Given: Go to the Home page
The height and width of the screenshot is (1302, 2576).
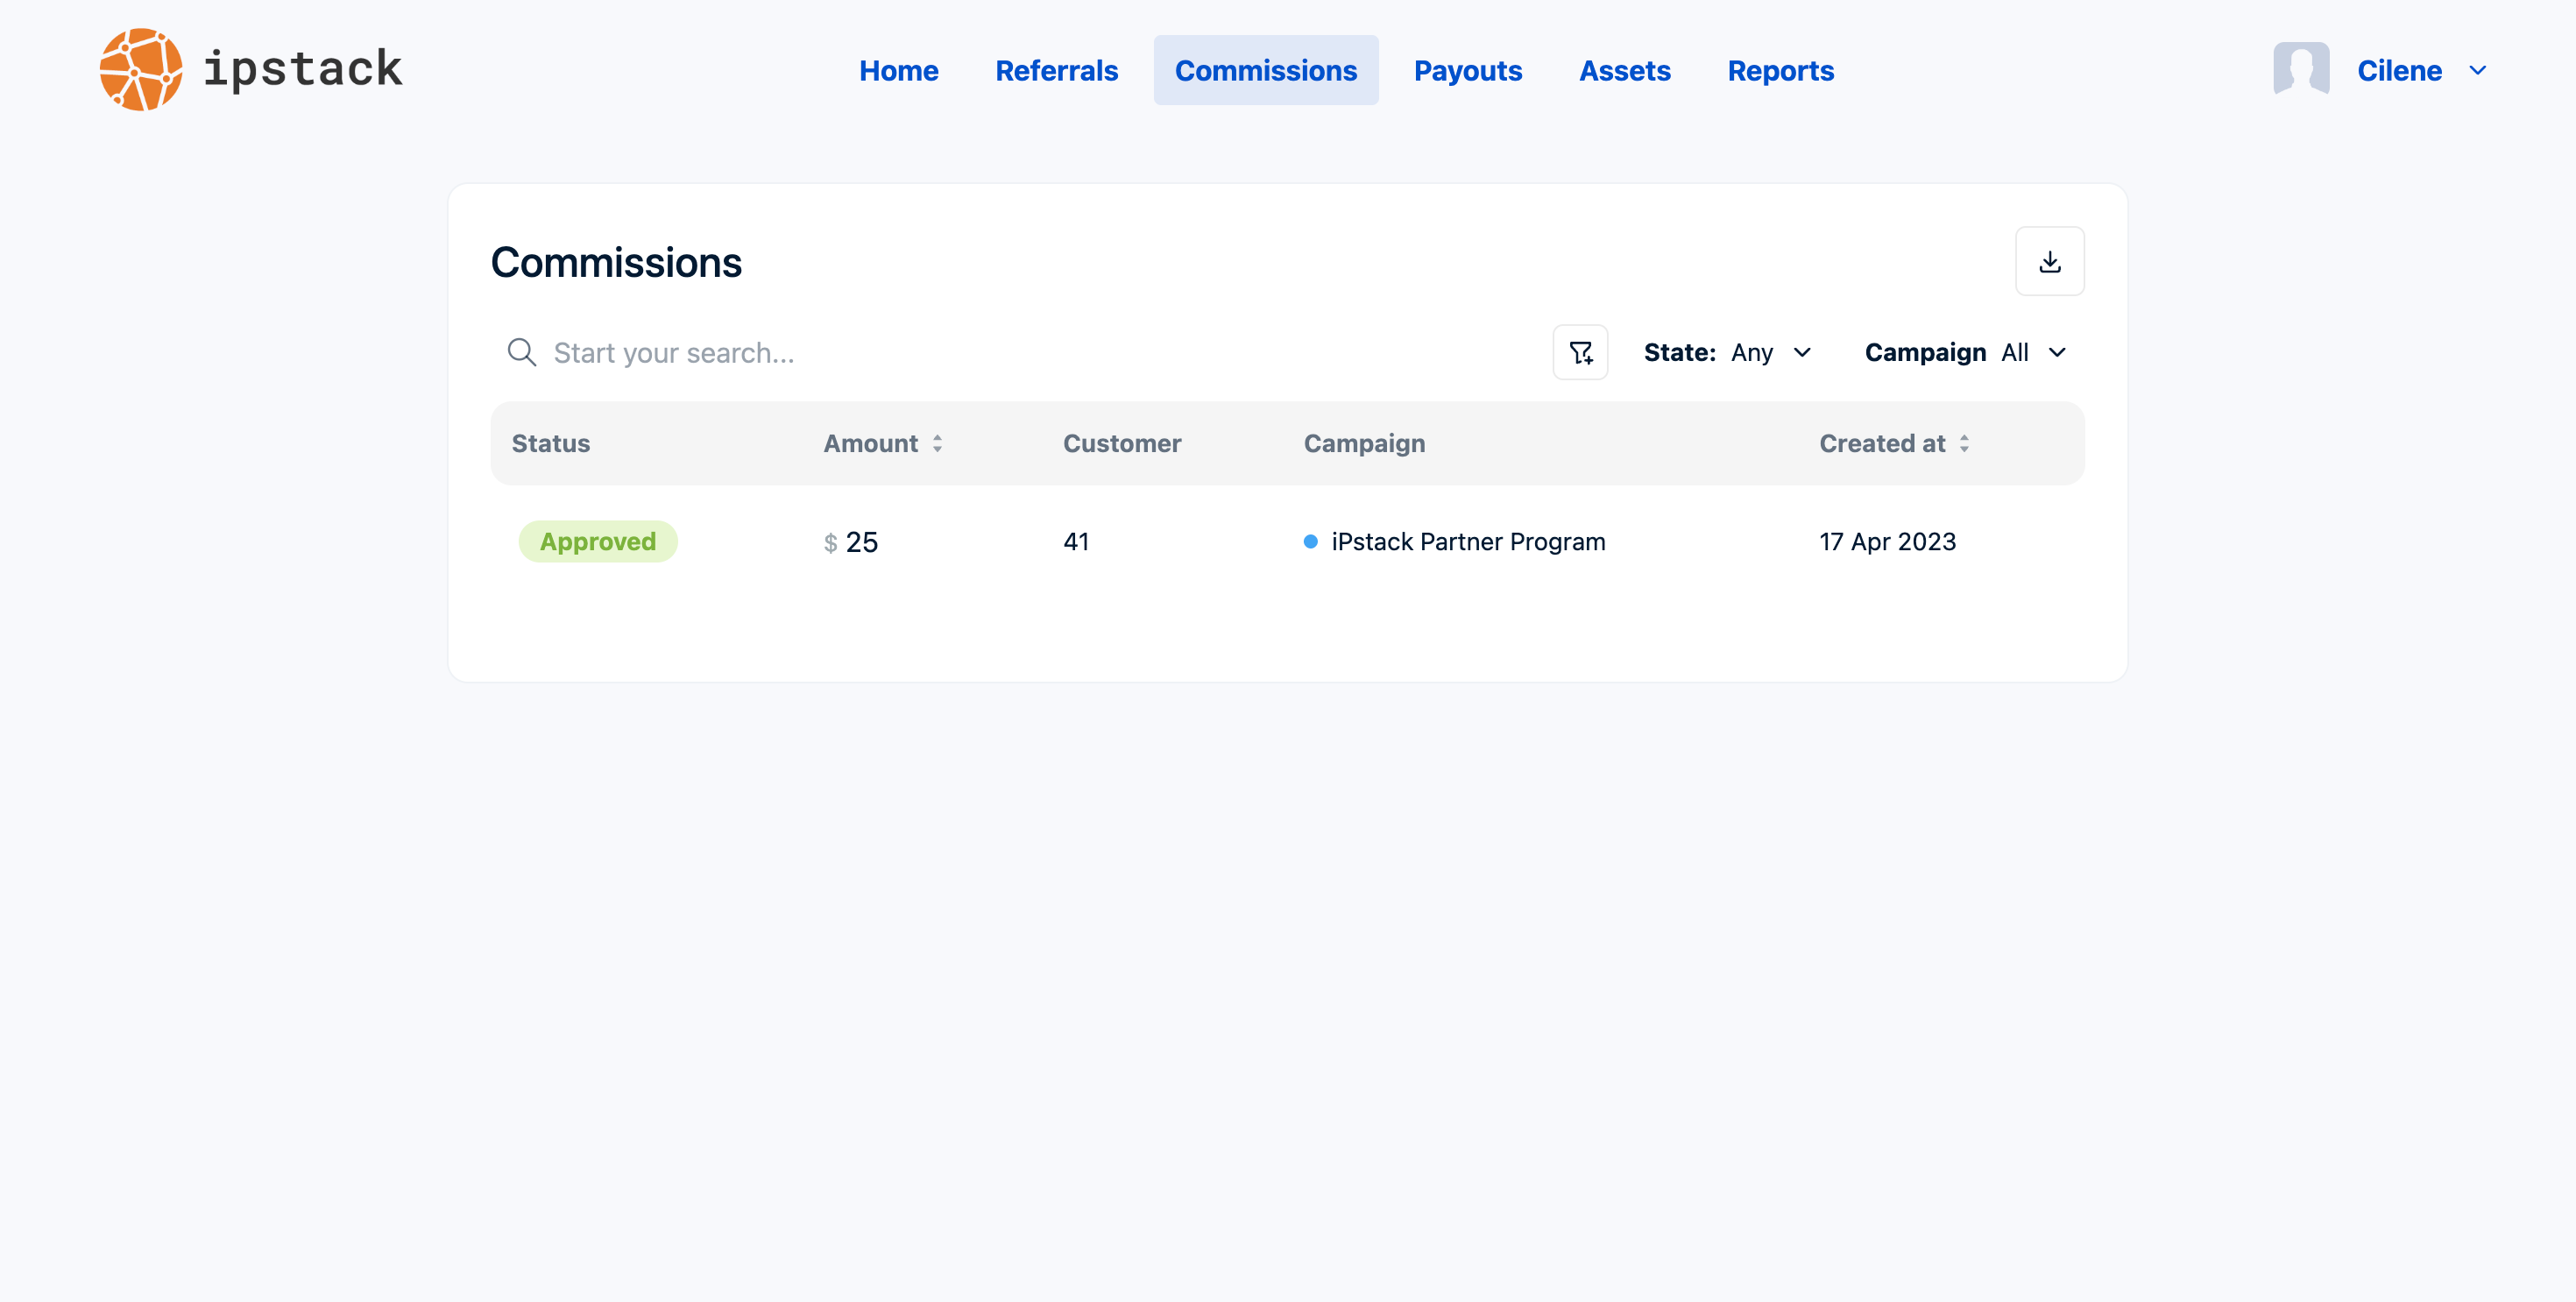Looking at the screenshot, I should point(898,70).
